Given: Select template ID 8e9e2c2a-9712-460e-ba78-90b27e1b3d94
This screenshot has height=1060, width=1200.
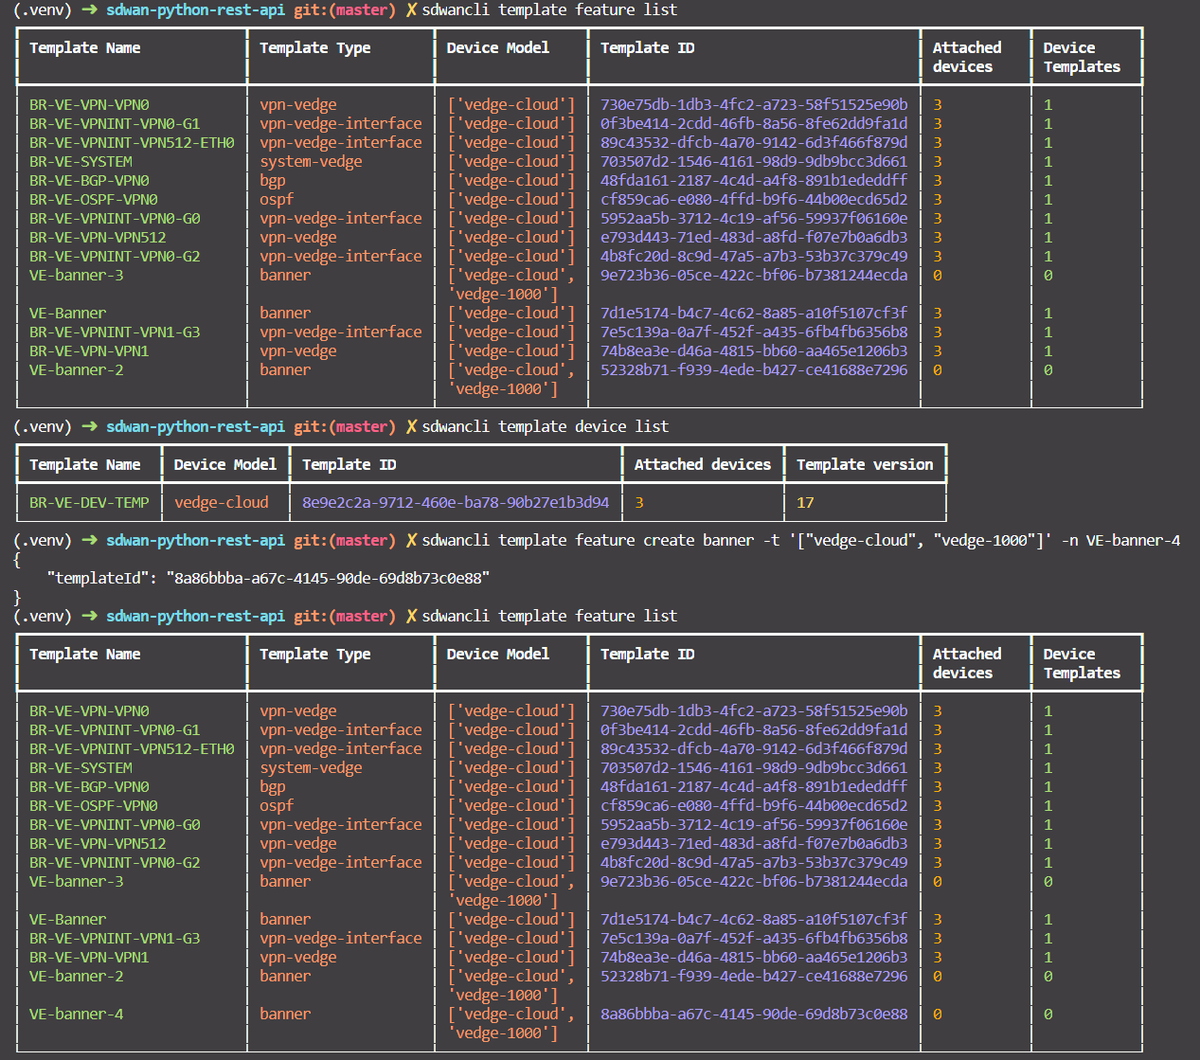Looking at the screenshot, I should coord(455,502).
